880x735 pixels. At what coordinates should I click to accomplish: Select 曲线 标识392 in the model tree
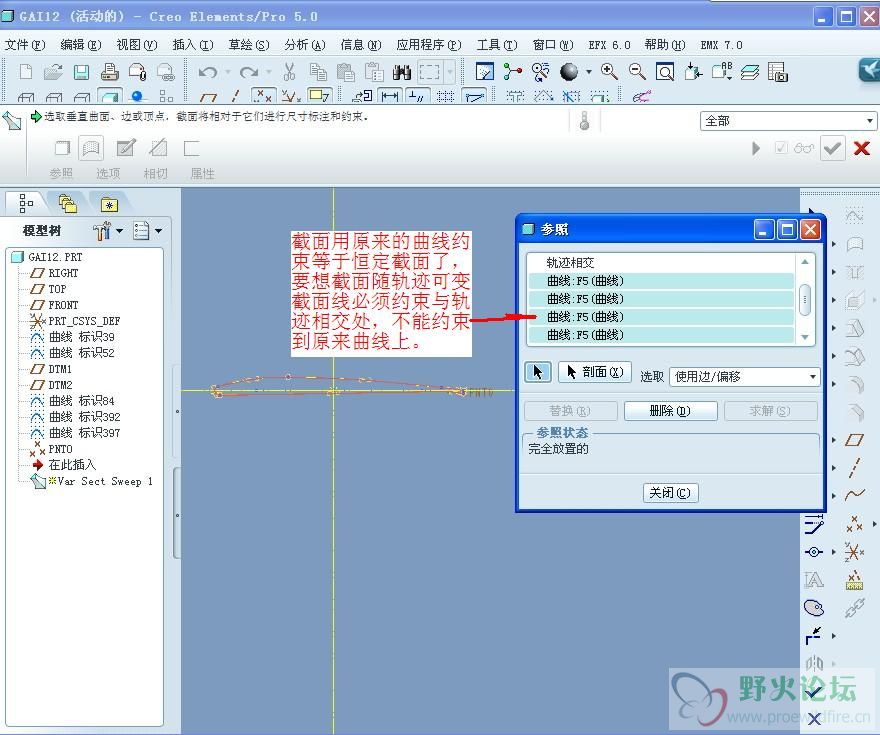pos(76,417)
